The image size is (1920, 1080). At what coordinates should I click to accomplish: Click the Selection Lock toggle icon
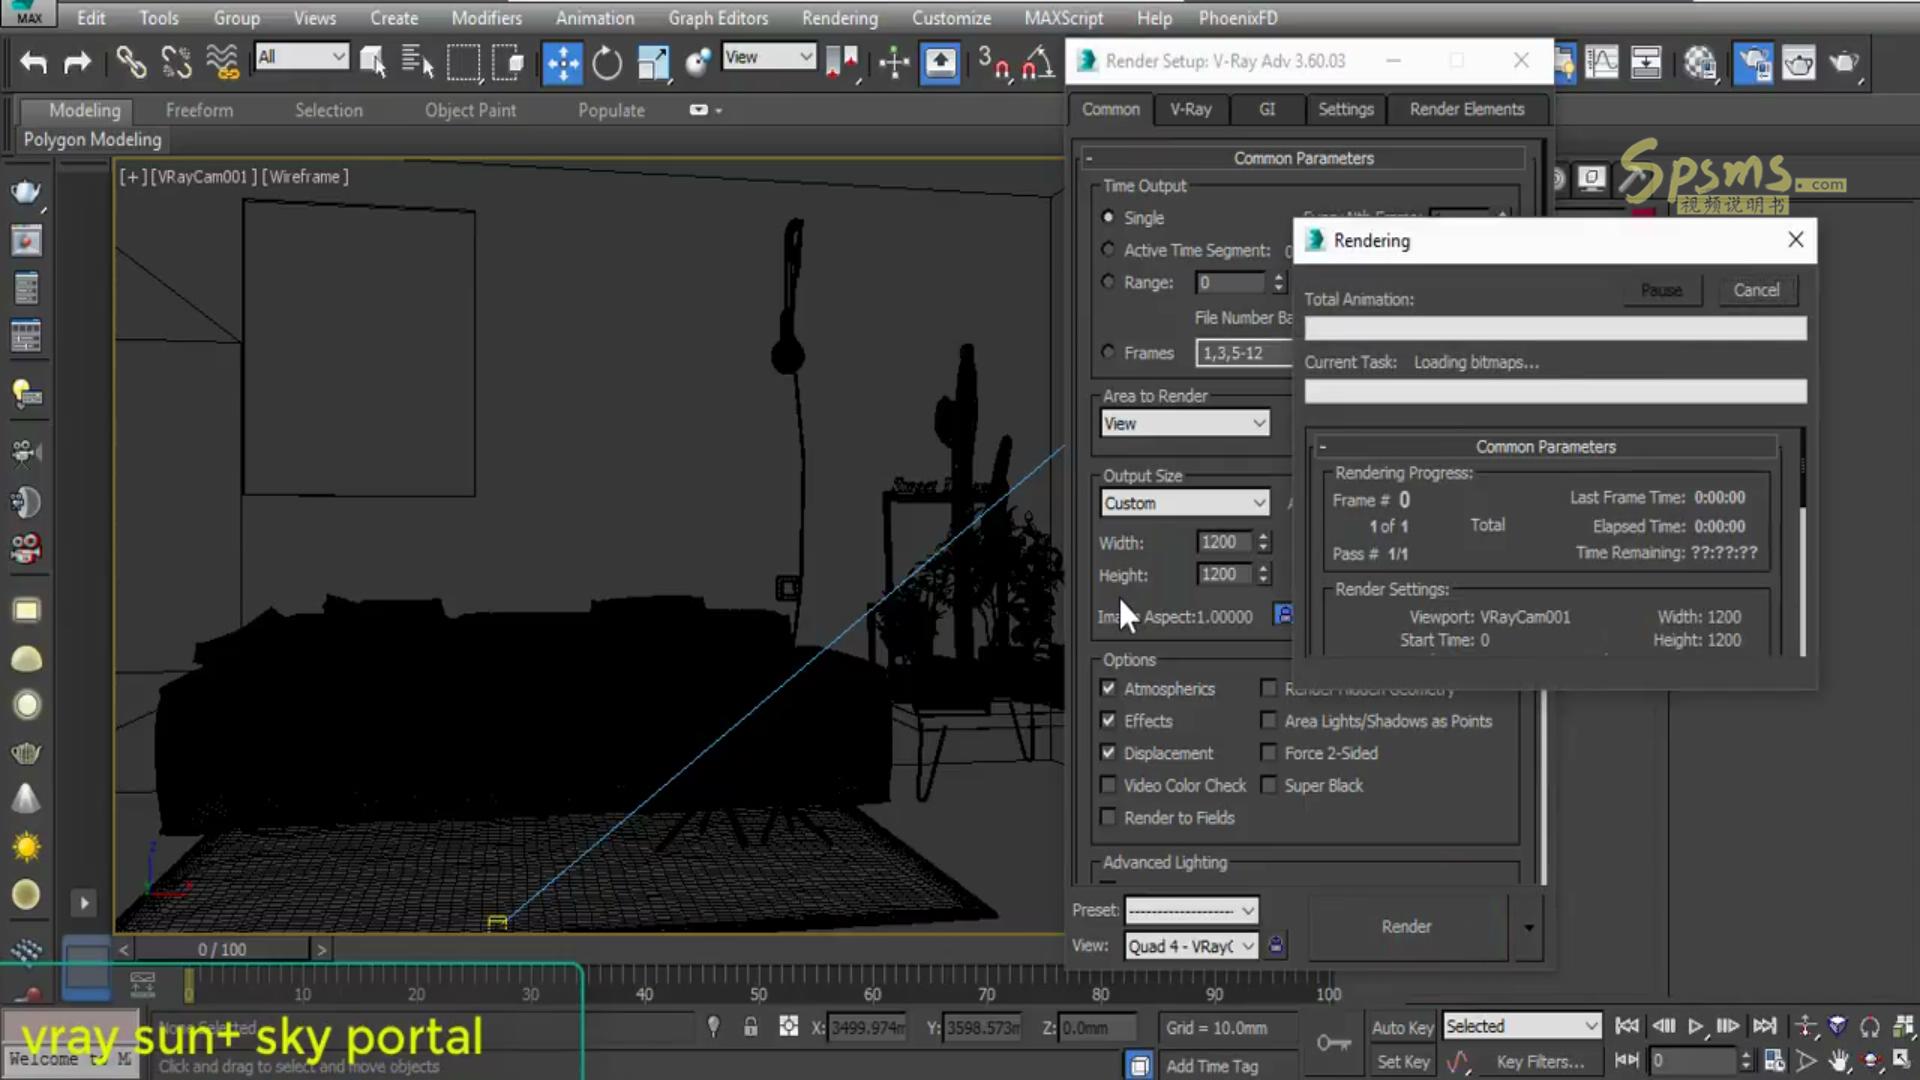[750, 1027]
